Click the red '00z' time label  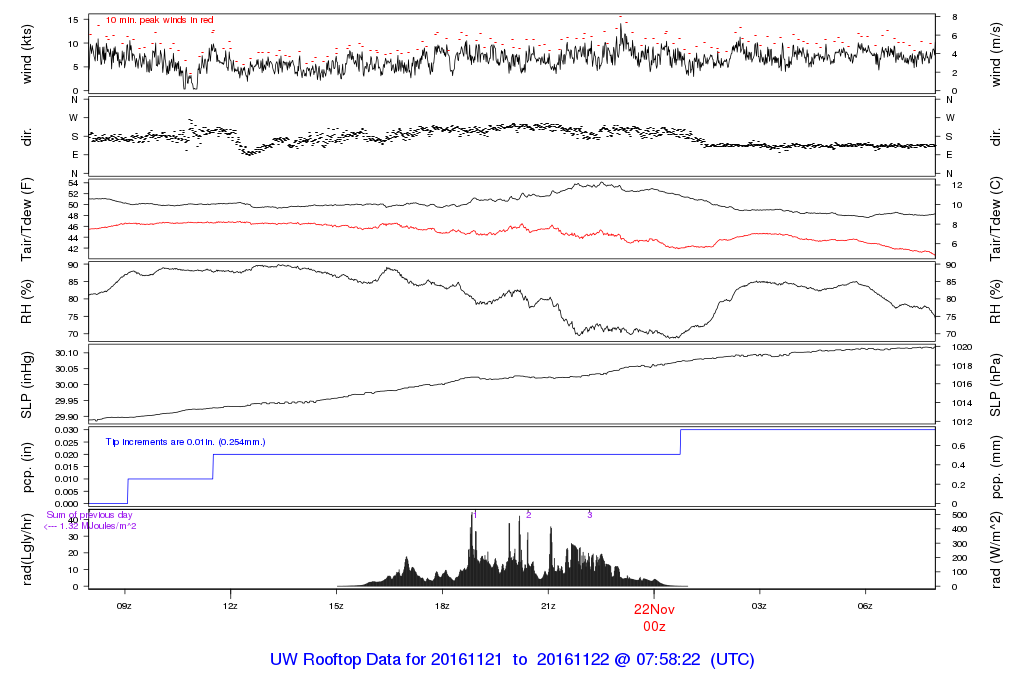coord(654,627)
